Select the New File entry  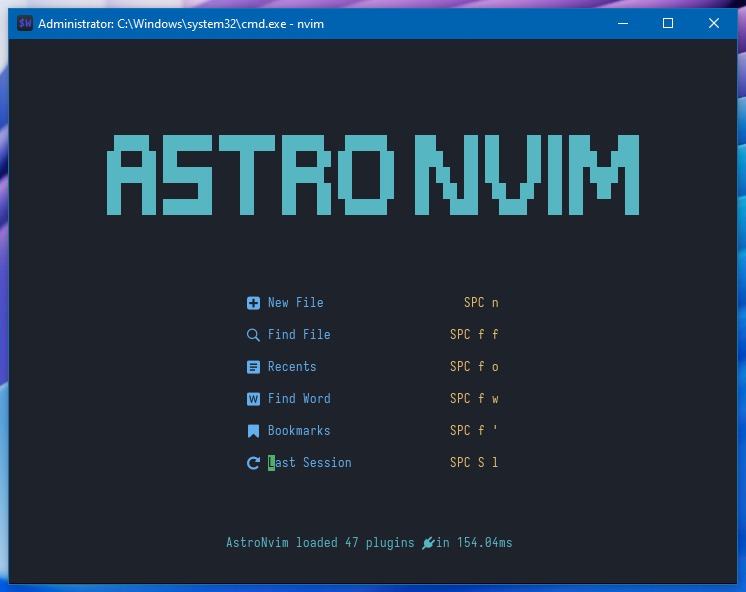click(372, 303)
